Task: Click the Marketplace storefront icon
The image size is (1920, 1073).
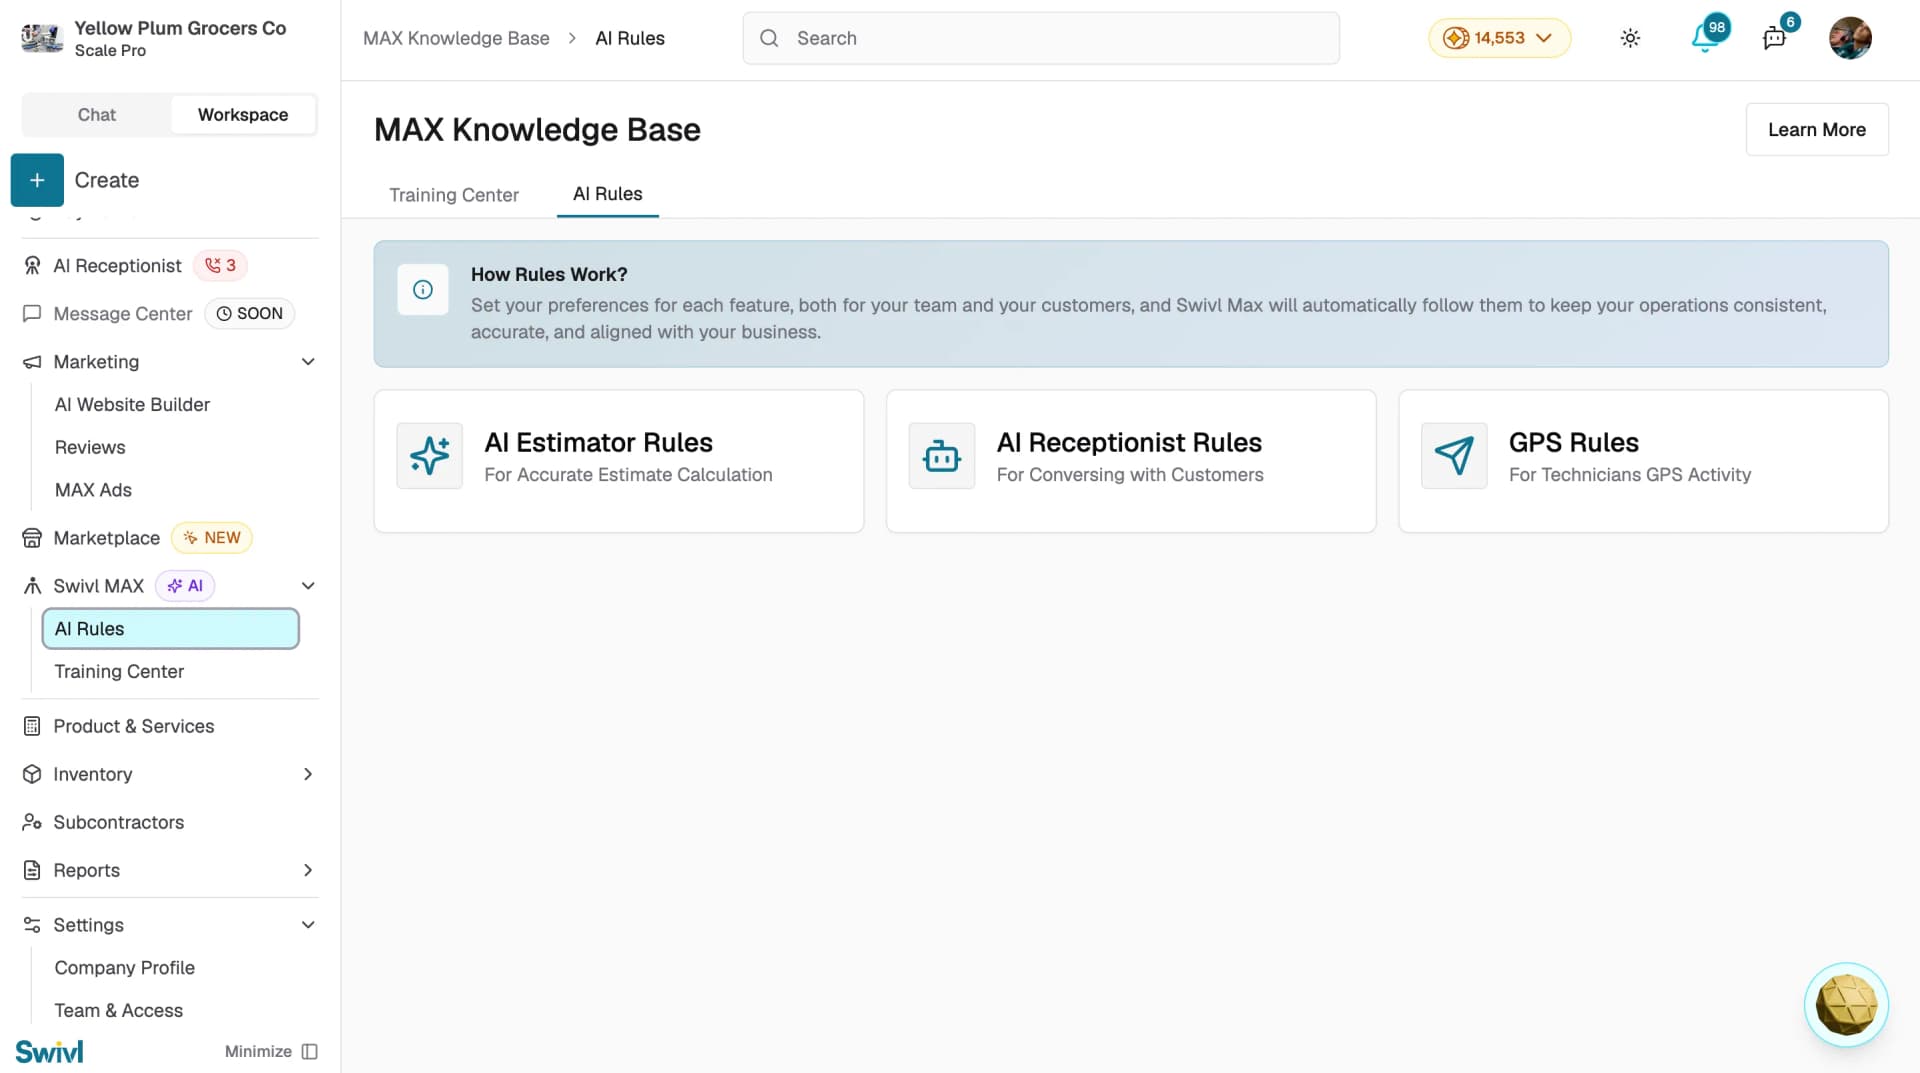Action: coord(32,538)
